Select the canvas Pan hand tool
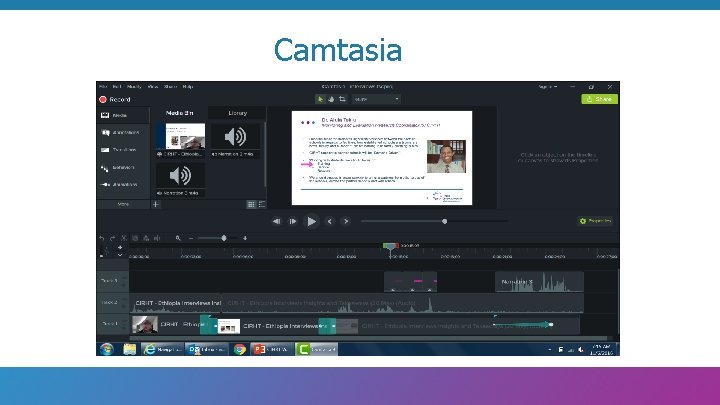 [x=331, y=99]
